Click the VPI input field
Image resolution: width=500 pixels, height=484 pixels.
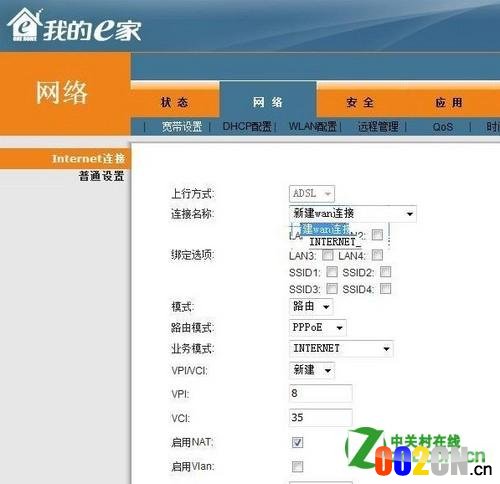[x=321, y=393]
